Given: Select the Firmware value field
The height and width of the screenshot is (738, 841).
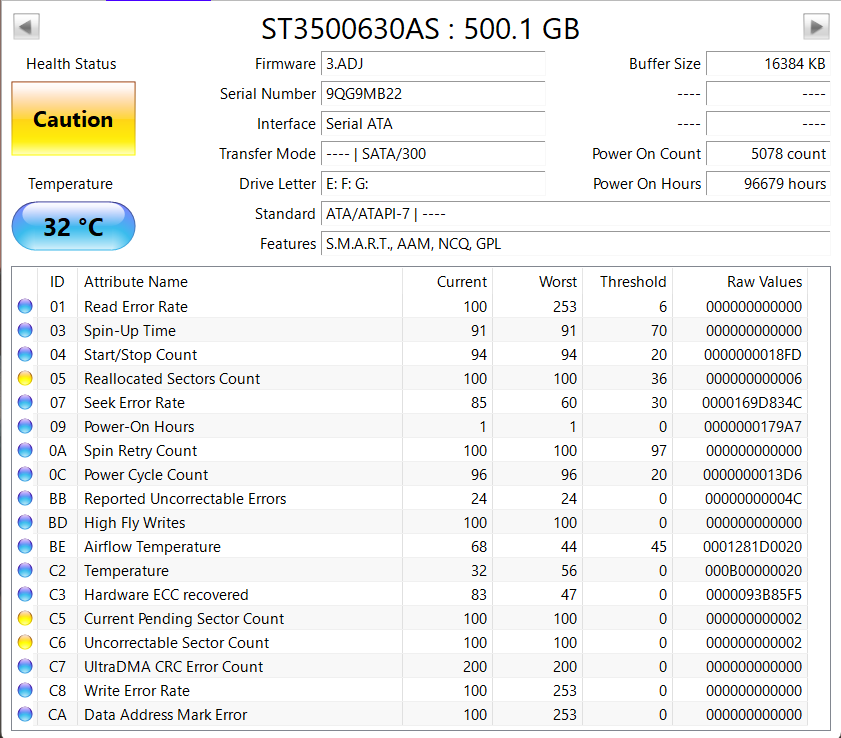Looking at the screenshot, I should [x=432, y=64].
